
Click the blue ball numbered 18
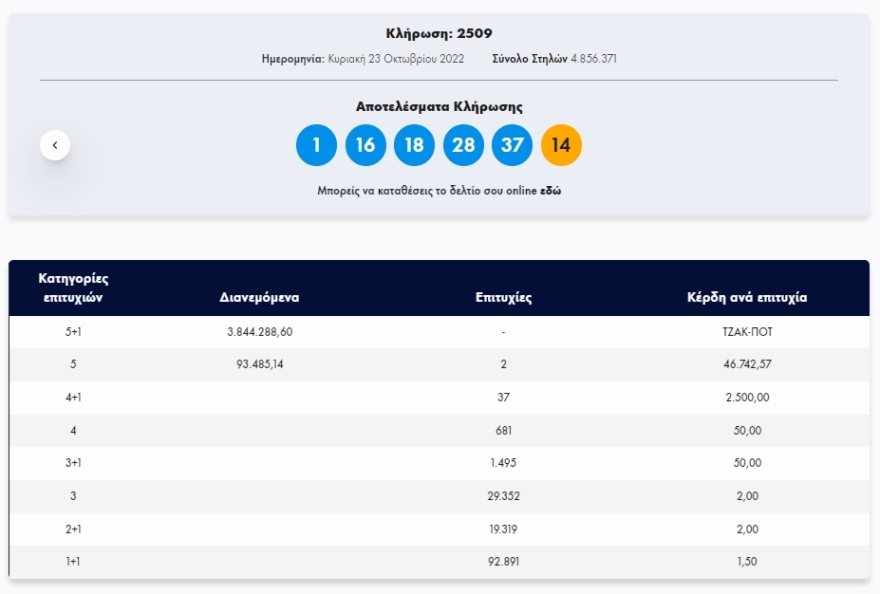414,145
